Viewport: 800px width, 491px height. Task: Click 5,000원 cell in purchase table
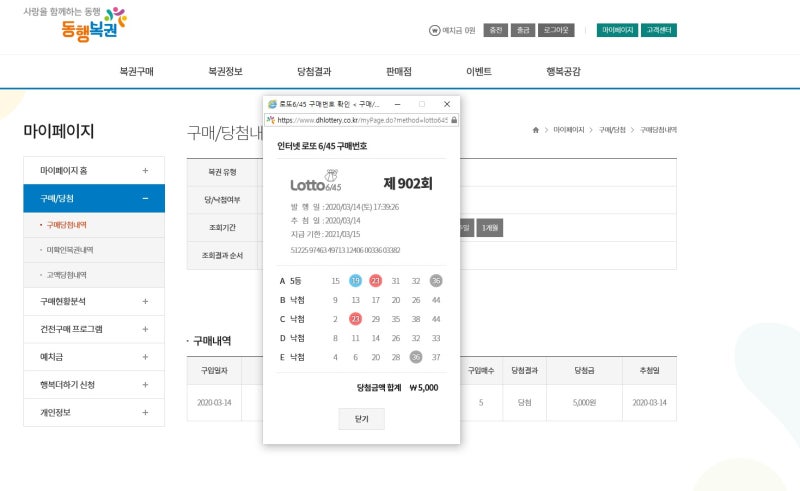[x=584, y=403]
